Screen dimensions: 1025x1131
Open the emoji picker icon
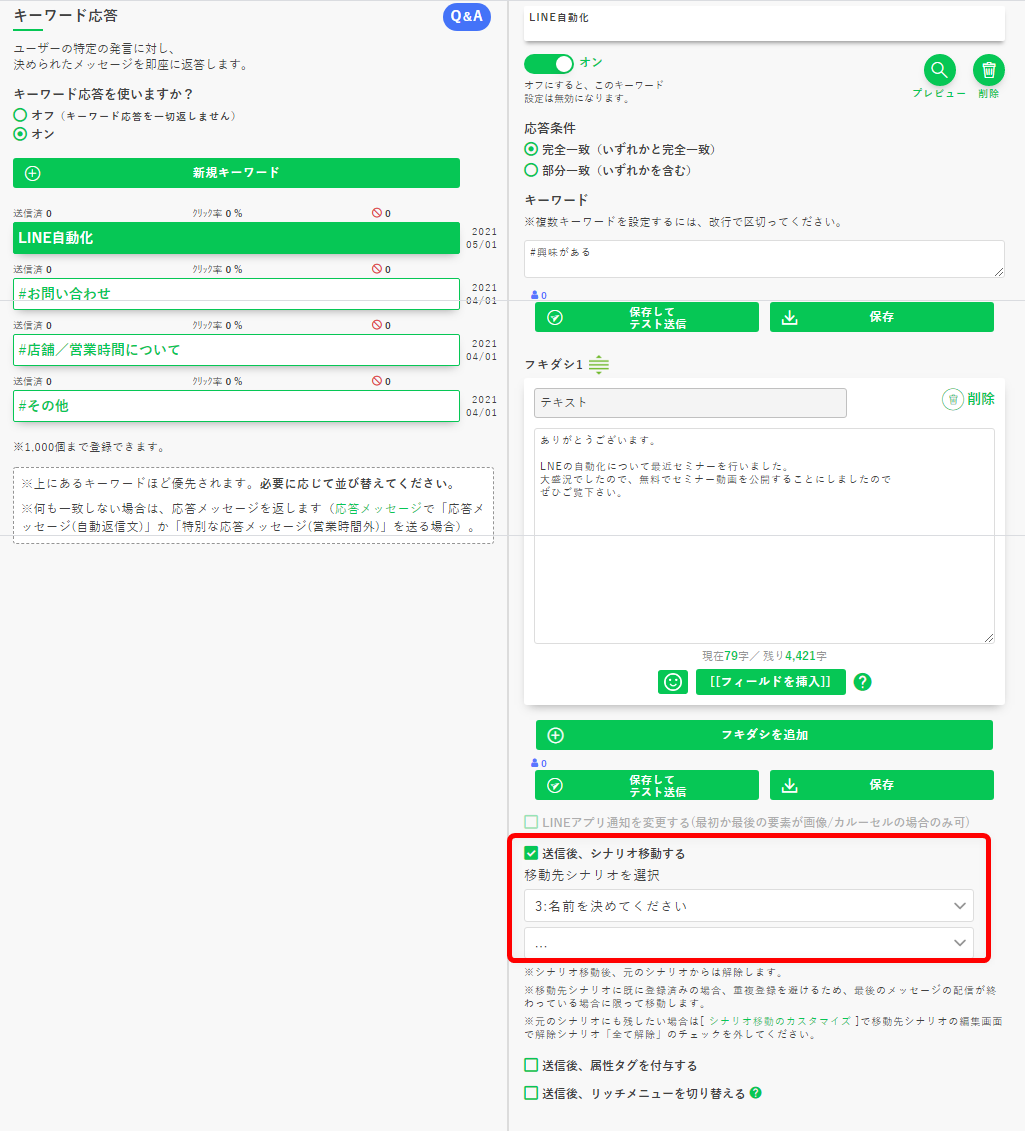point(673,682)
